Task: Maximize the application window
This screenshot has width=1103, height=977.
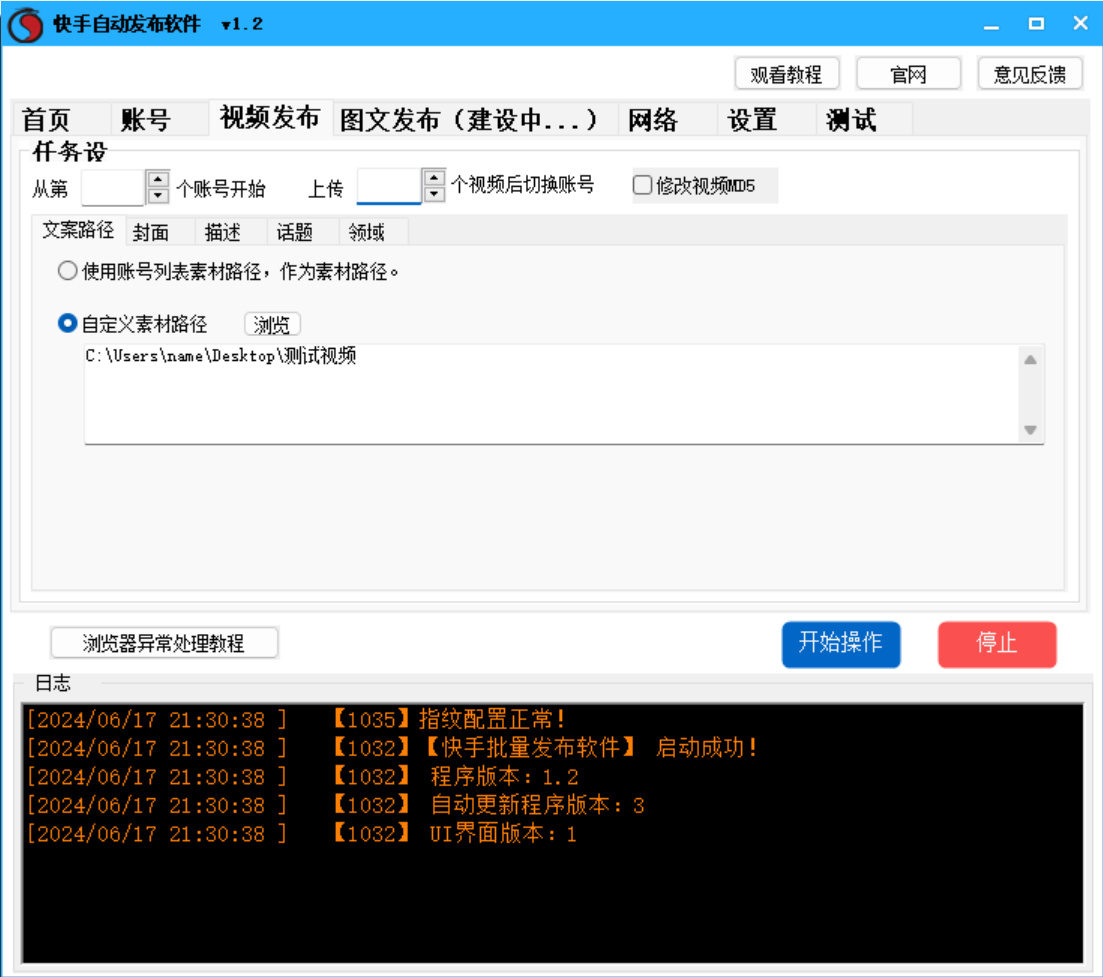Action: [x=1036, y=24]
